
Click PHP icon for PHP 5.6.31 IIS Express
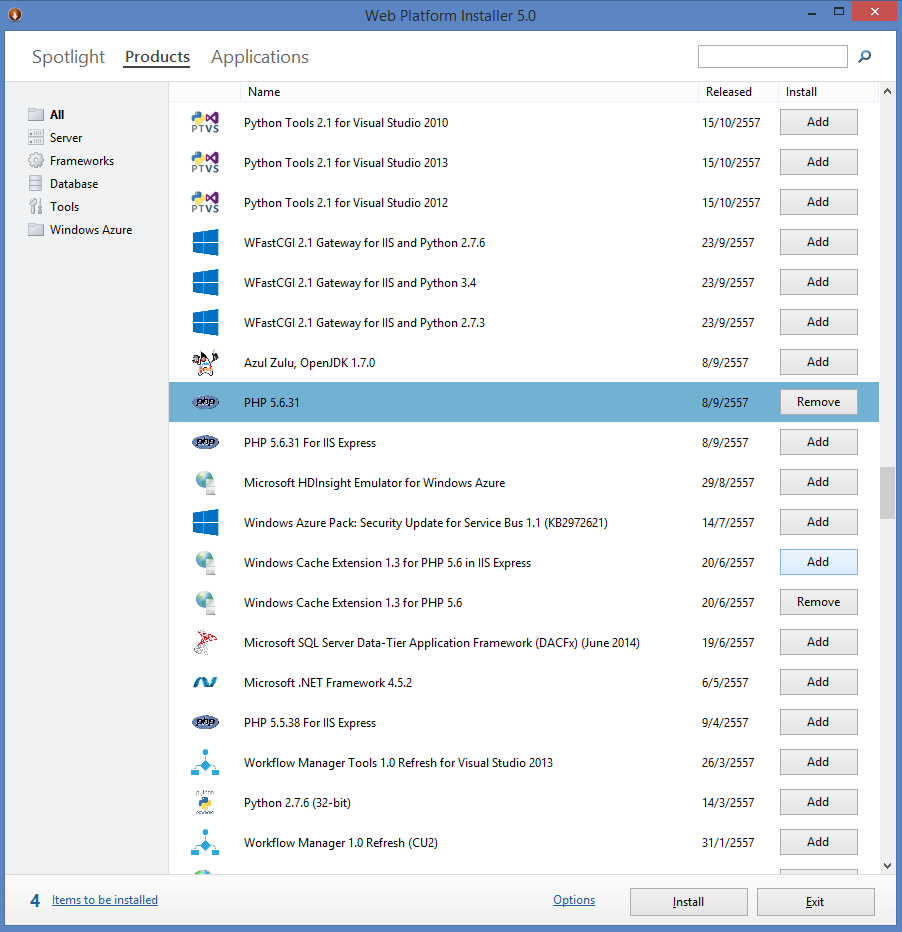tap(205, 442)
